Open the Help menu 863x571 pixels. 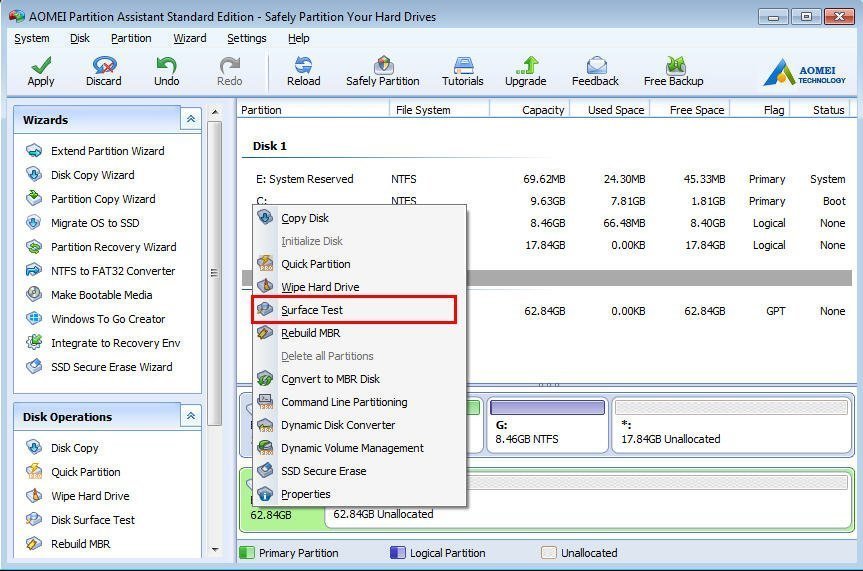(x=298, y=39)
